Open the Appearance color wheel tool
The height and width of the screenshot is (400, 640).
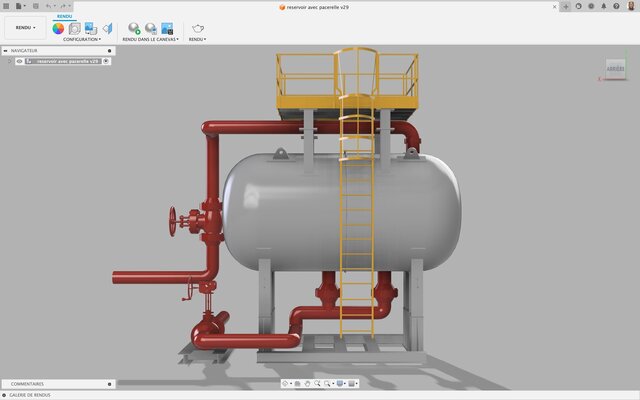(x=58, y=28)
